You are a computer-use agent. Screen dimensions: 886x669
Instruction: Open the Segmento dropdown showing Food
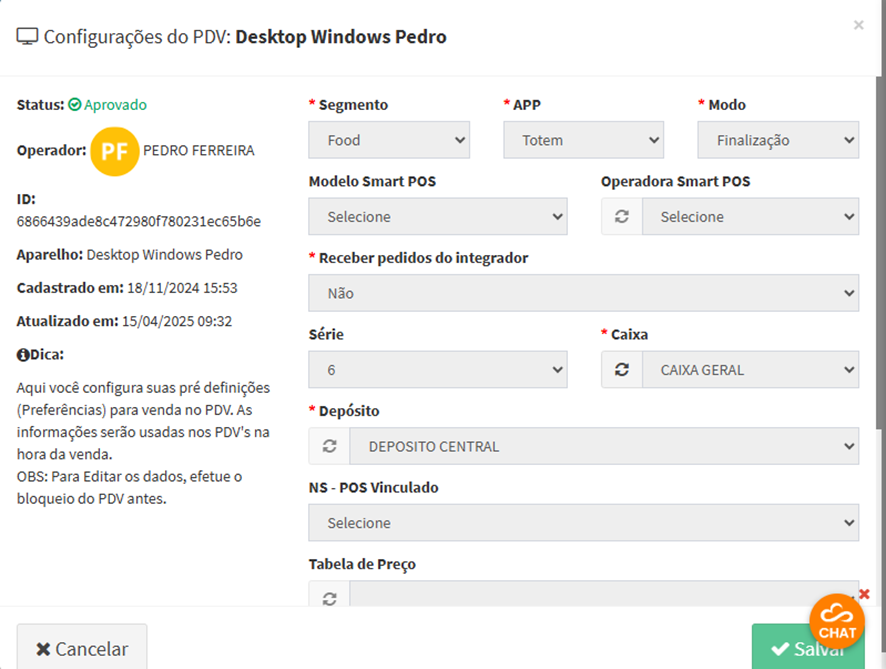(x=389, y=140)
